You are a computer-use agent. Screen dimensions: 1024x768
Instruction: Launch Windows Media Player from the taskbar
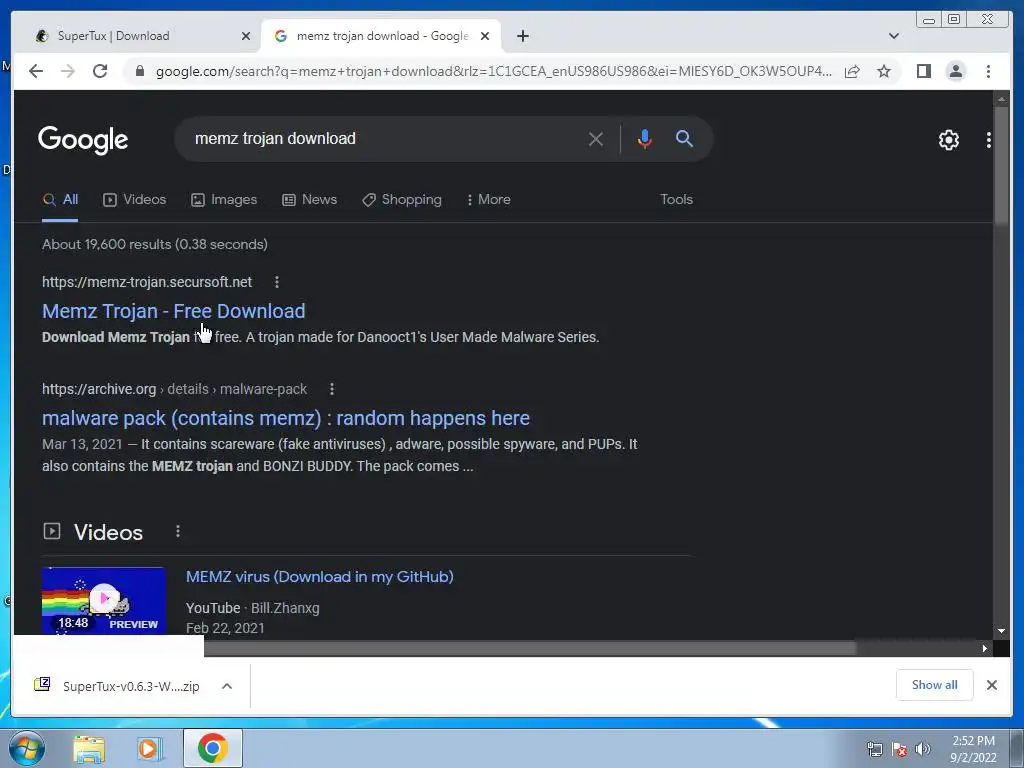point(150,749)
